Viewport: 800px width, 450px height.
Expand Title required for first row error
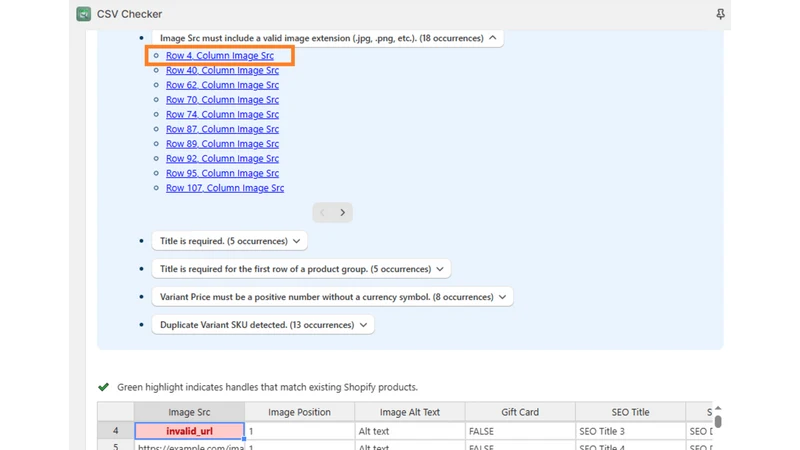coord(301,269)
